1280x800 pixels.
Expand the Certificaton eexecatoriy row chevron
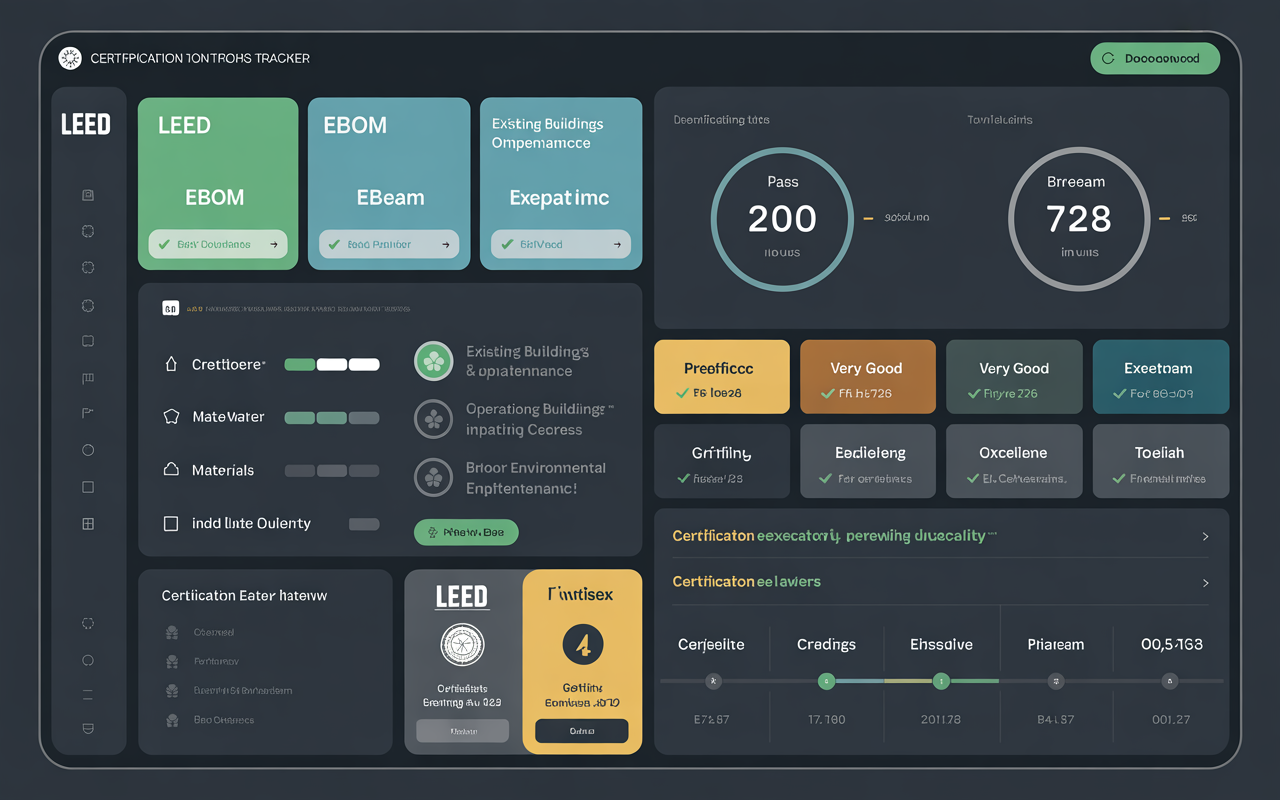1205,537
